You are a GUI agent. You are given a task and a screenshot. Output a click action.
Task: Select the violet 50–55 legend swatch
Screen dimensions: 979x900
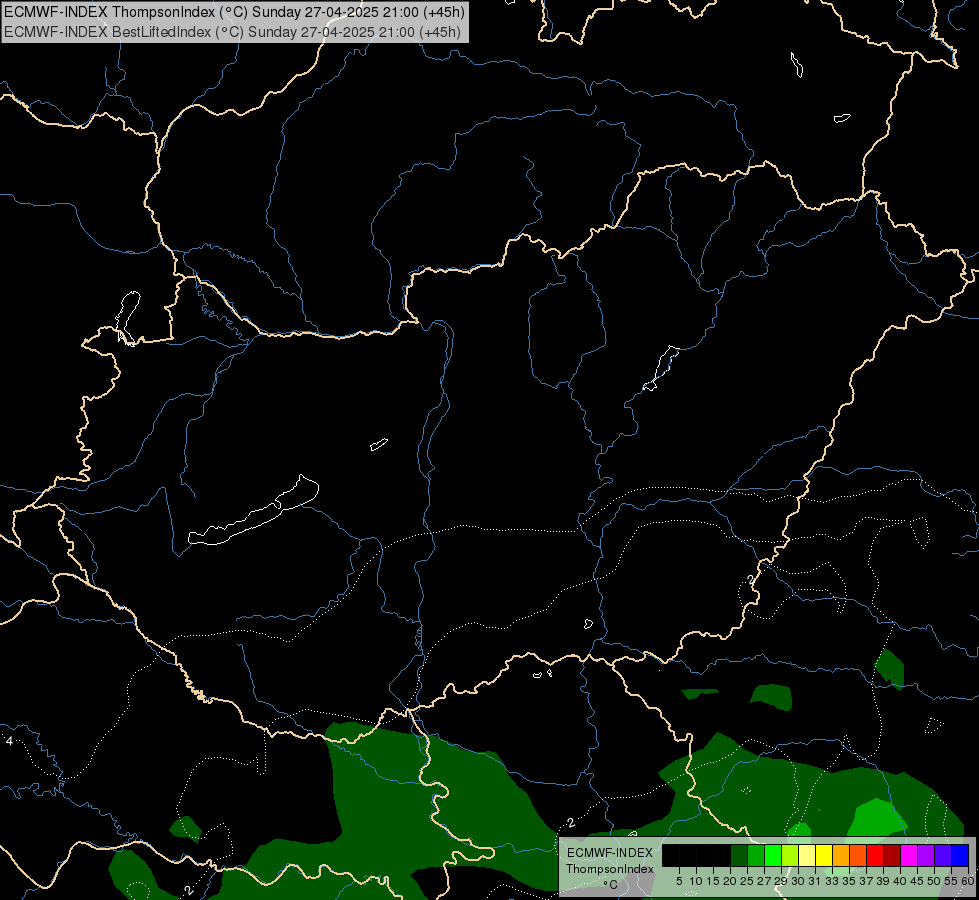(943, 855)
